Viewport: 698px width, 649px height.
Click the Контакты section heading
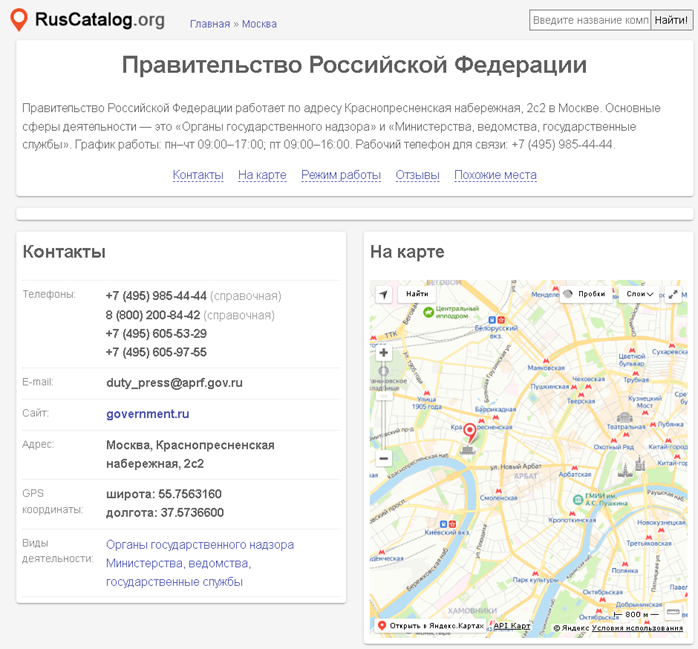click(x=64, y=252)
